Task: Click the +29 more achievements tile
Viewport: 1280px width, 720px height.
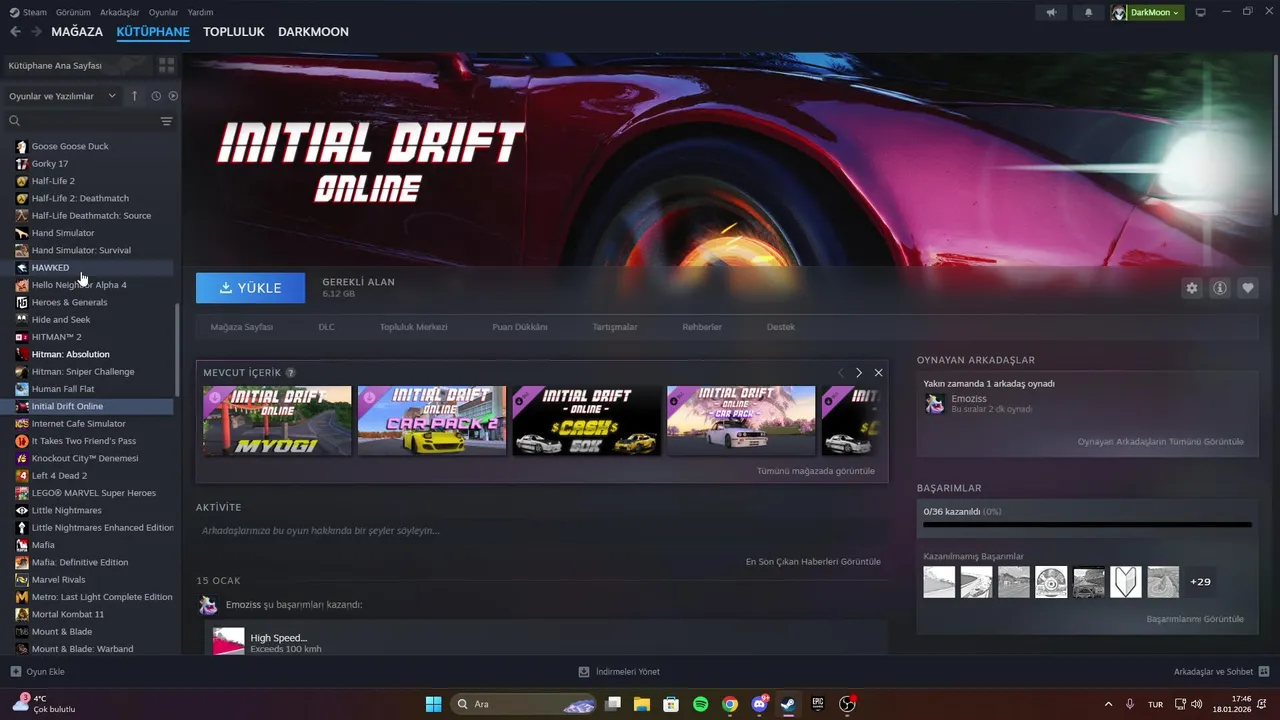Action: (1200, 581)
